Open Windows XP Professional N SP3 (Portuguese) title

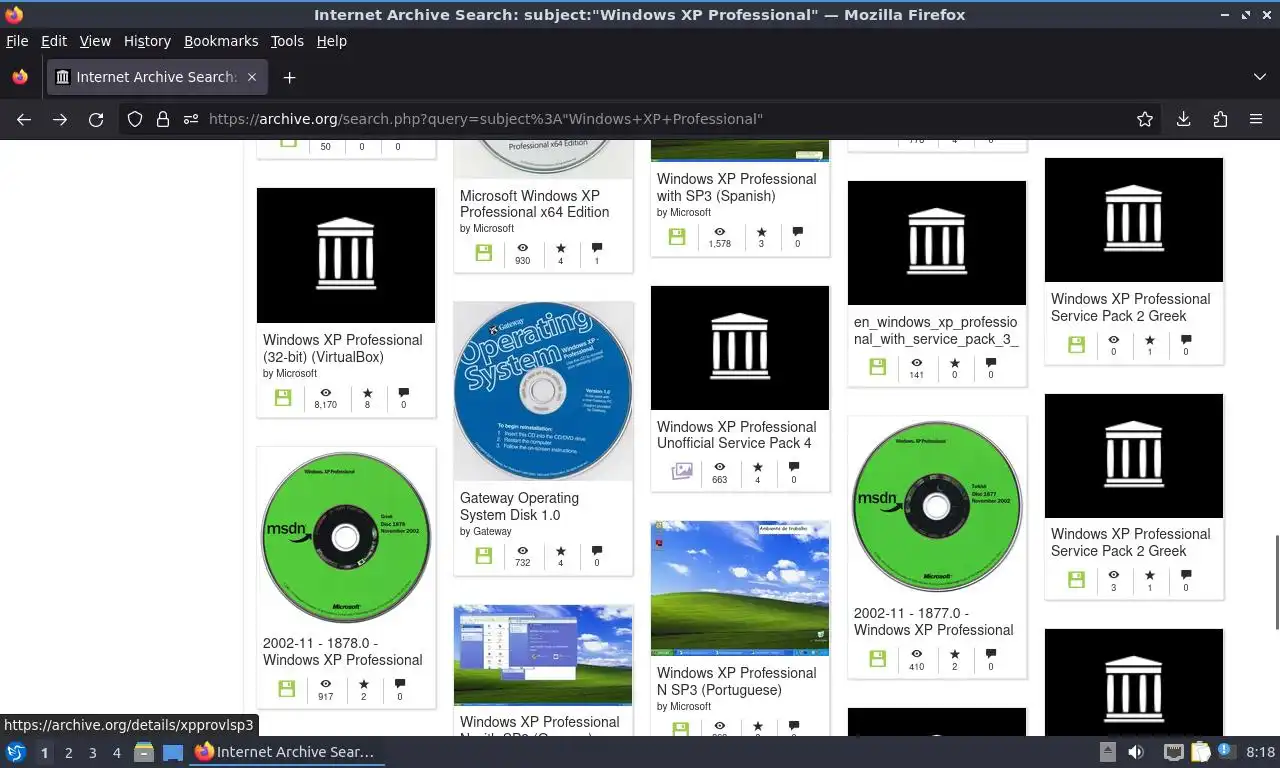736,681
